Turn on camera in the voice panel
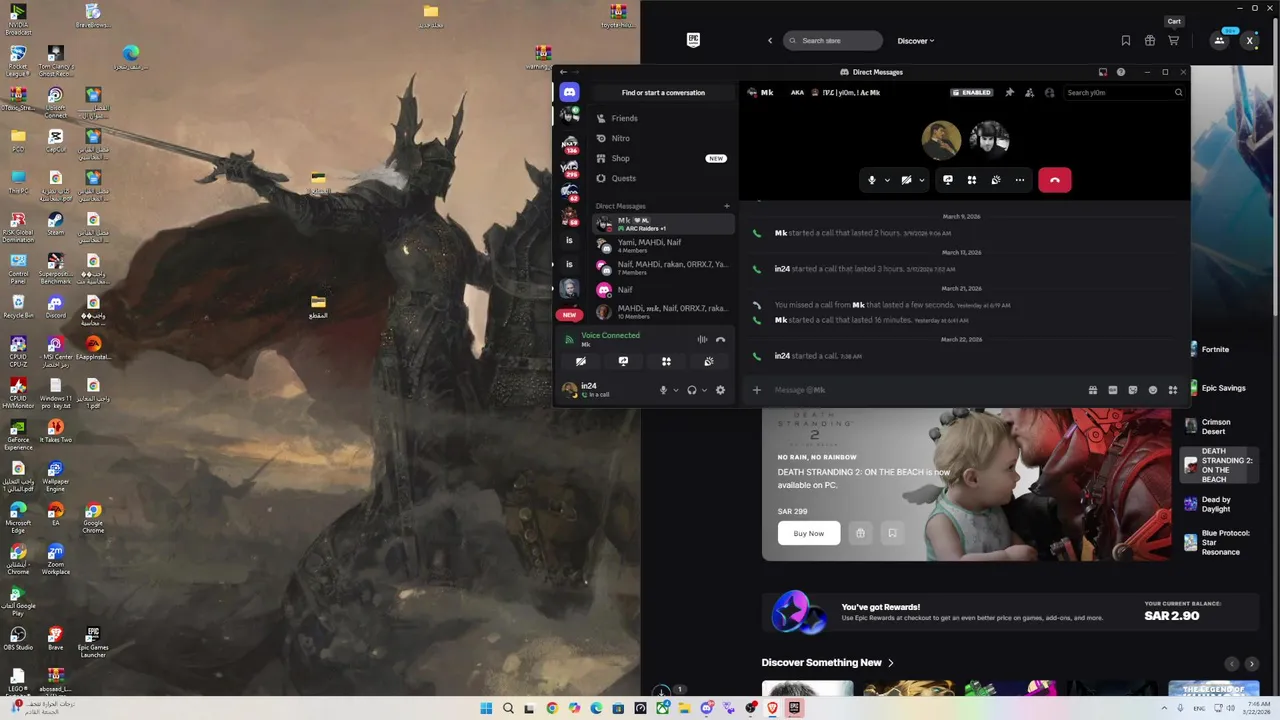 pos(580,362)
